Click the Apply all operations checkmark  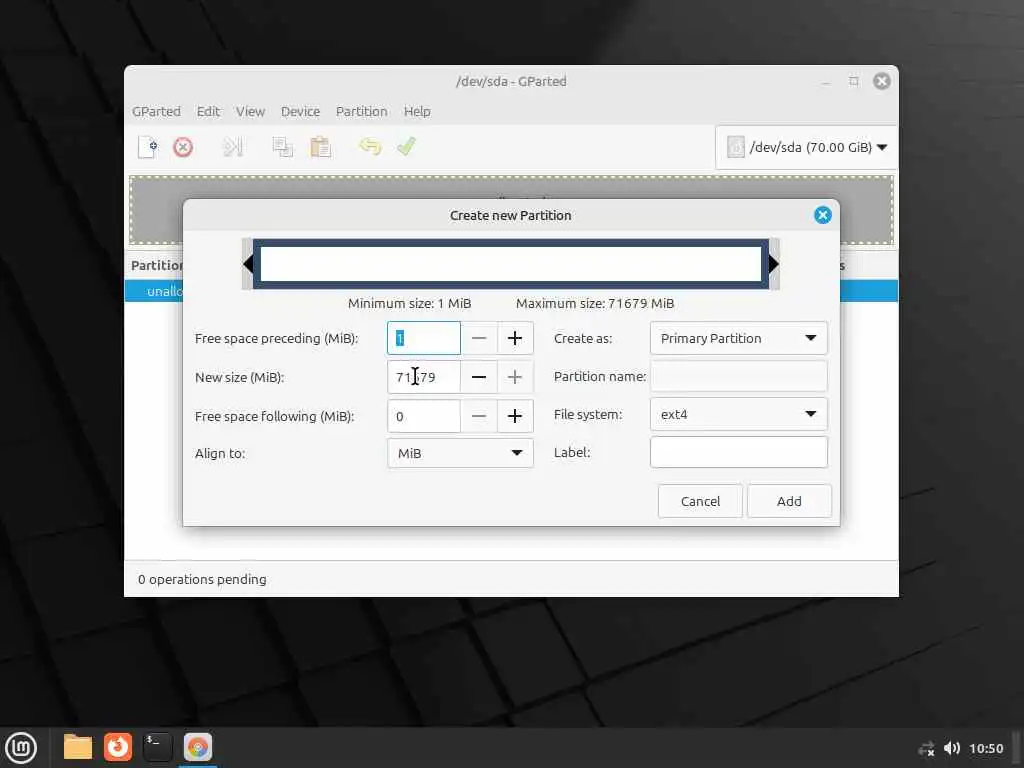pyautogui.click(x=406, y=146)
